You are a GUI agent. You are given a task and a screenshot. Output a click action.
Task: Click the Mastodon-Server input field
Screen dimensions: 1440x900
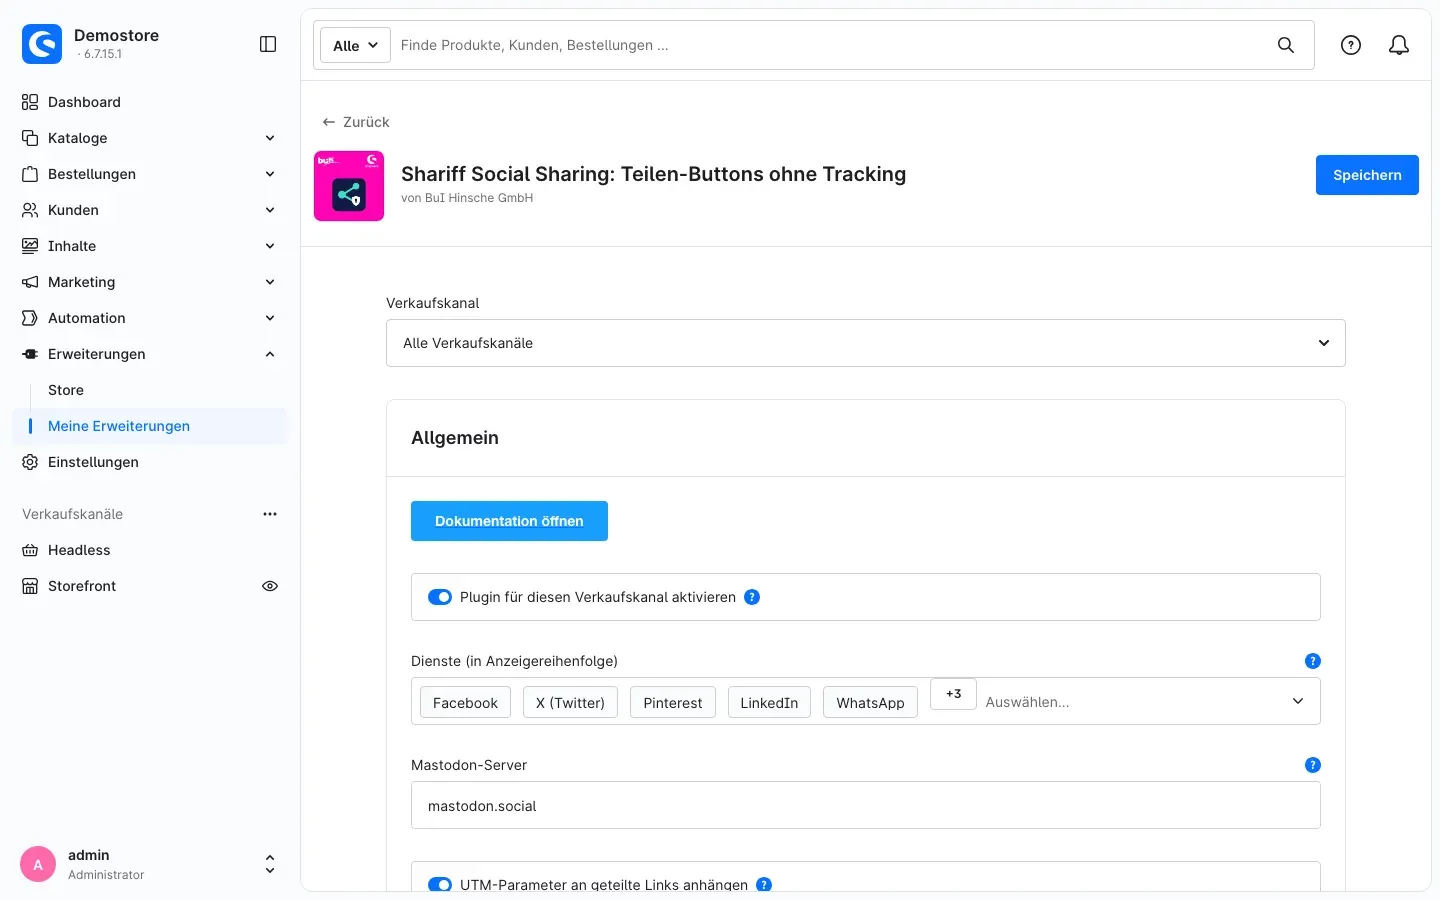pos(866,805)
